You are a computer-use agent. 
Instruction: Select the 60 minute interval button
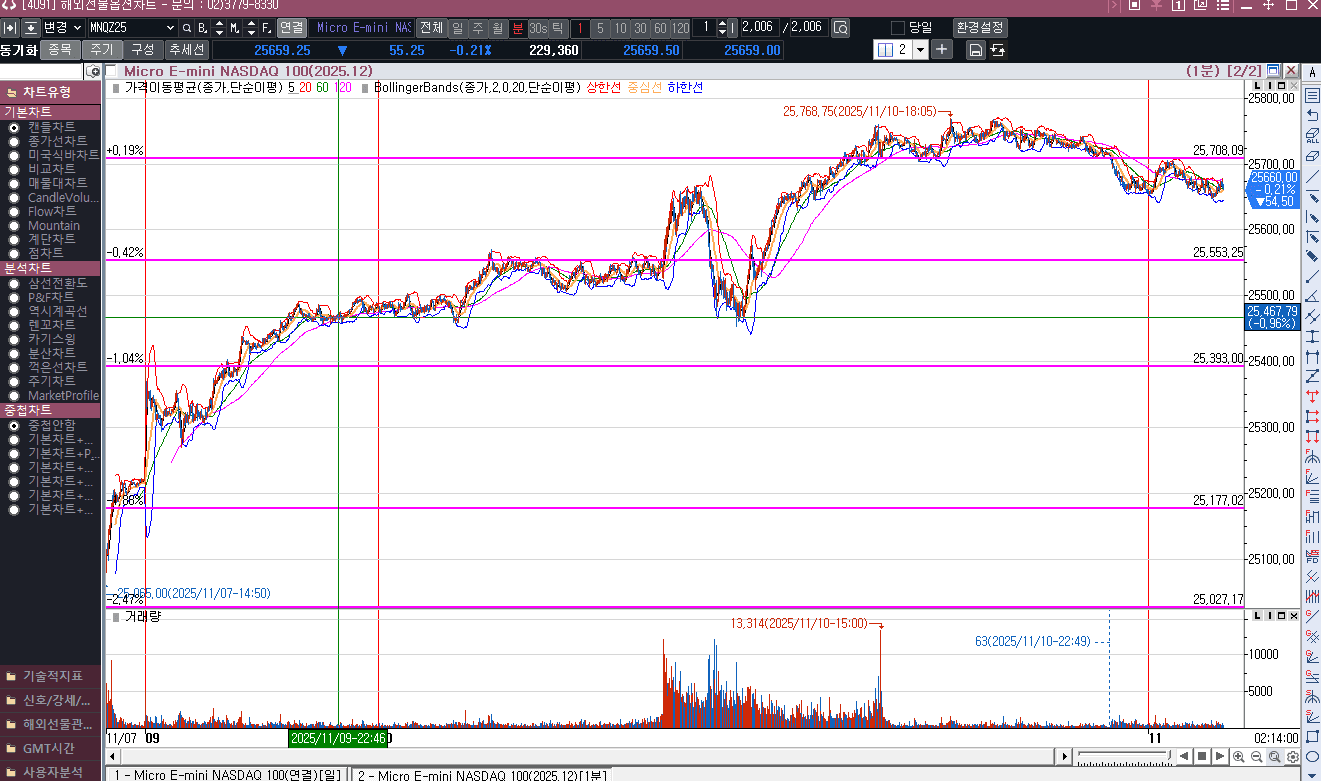click(660, 27)
